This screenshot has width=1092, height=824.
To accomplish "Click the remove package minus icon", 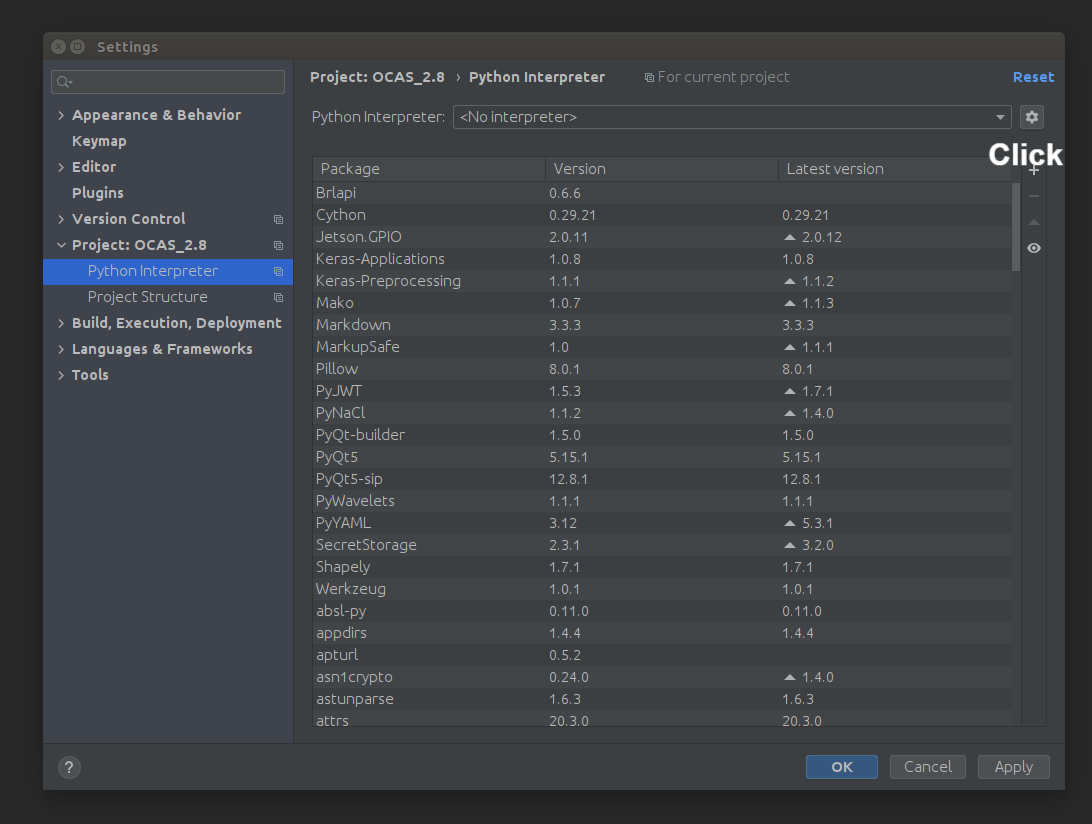I will (1034, 196).
